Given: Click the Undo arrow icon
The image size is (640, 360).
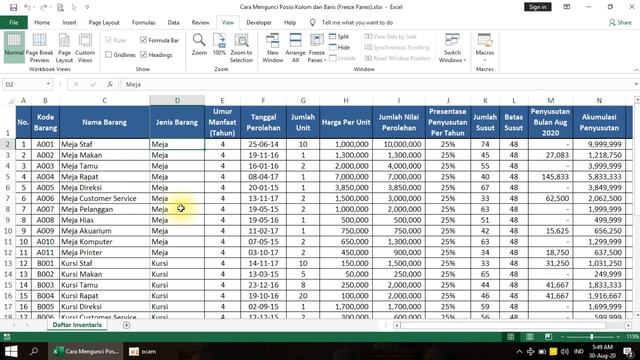Looking at the screenshot, I should [x=27, y=7].
